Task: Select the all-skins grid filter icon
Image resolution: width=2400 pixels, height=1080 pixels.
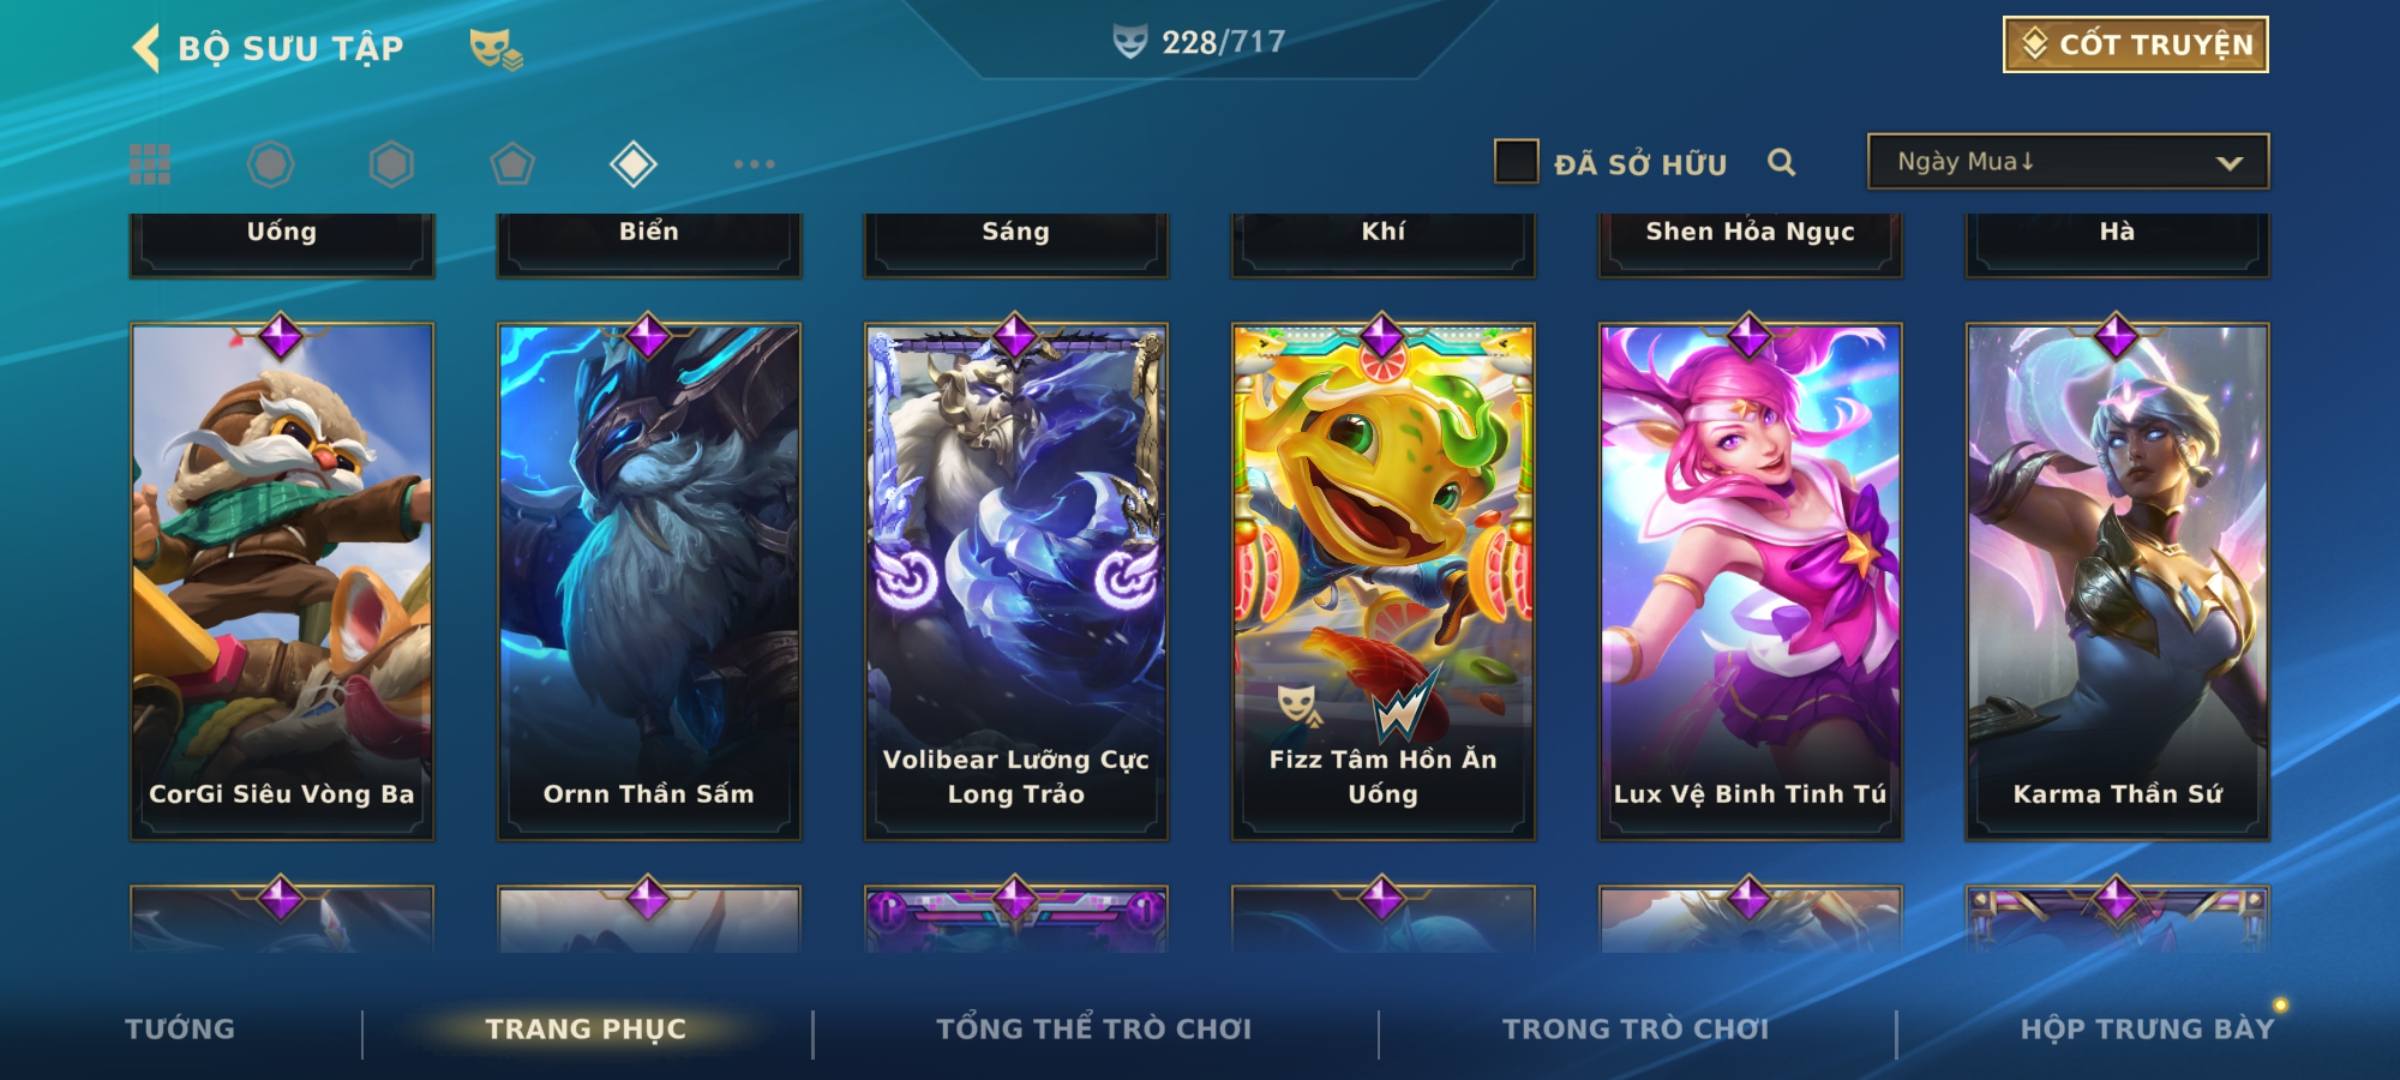Action: click(x=150, y=164)
